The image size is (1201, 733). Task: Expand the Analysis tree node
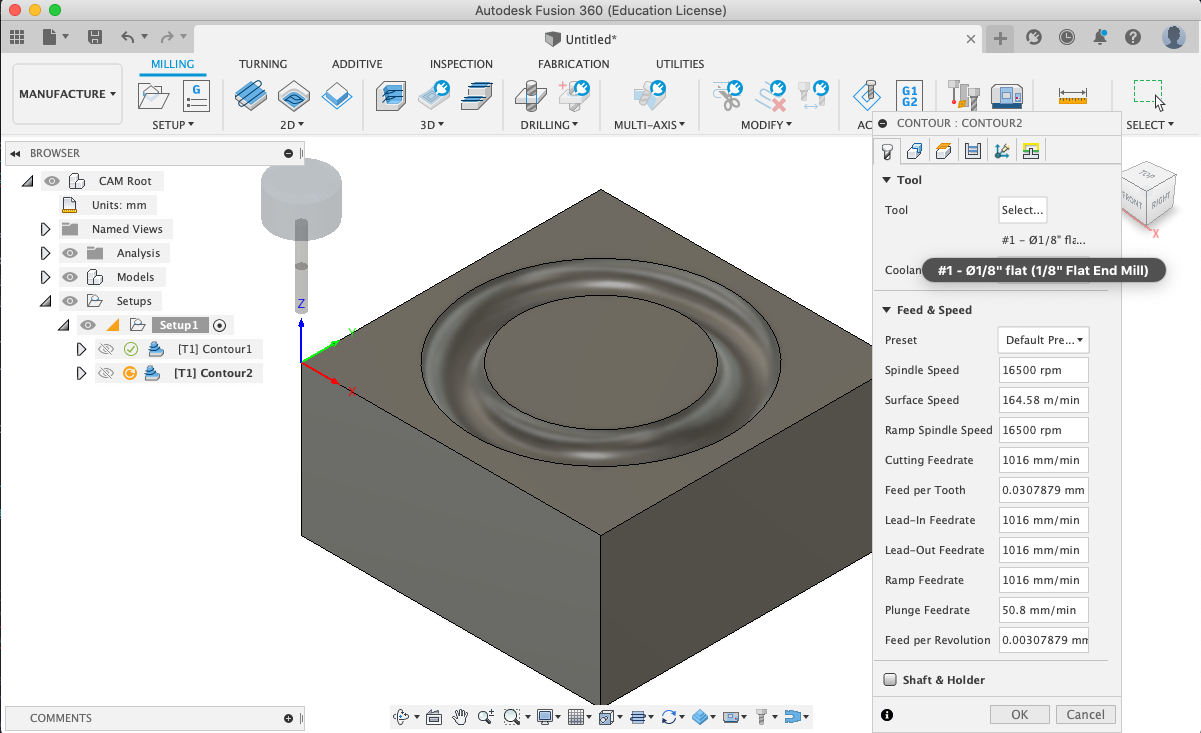pyautogui.click(x=45, y=253)
